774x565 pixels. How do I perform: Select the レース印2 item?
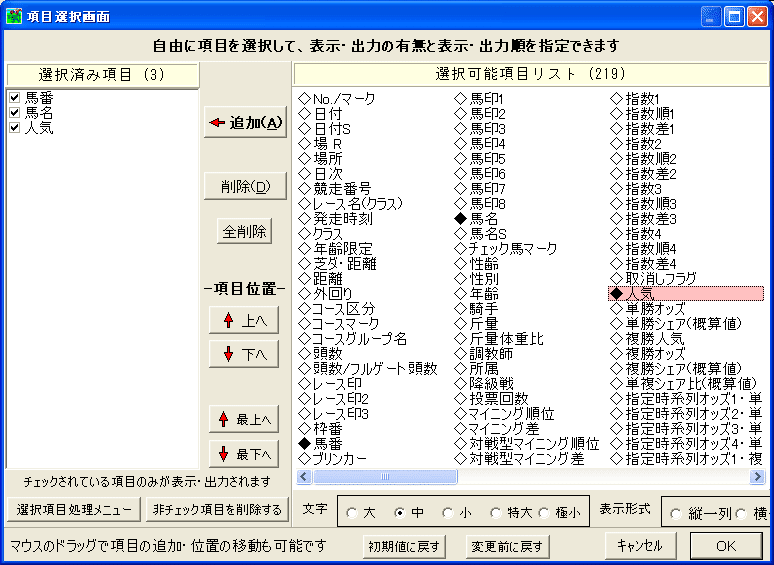334,399
